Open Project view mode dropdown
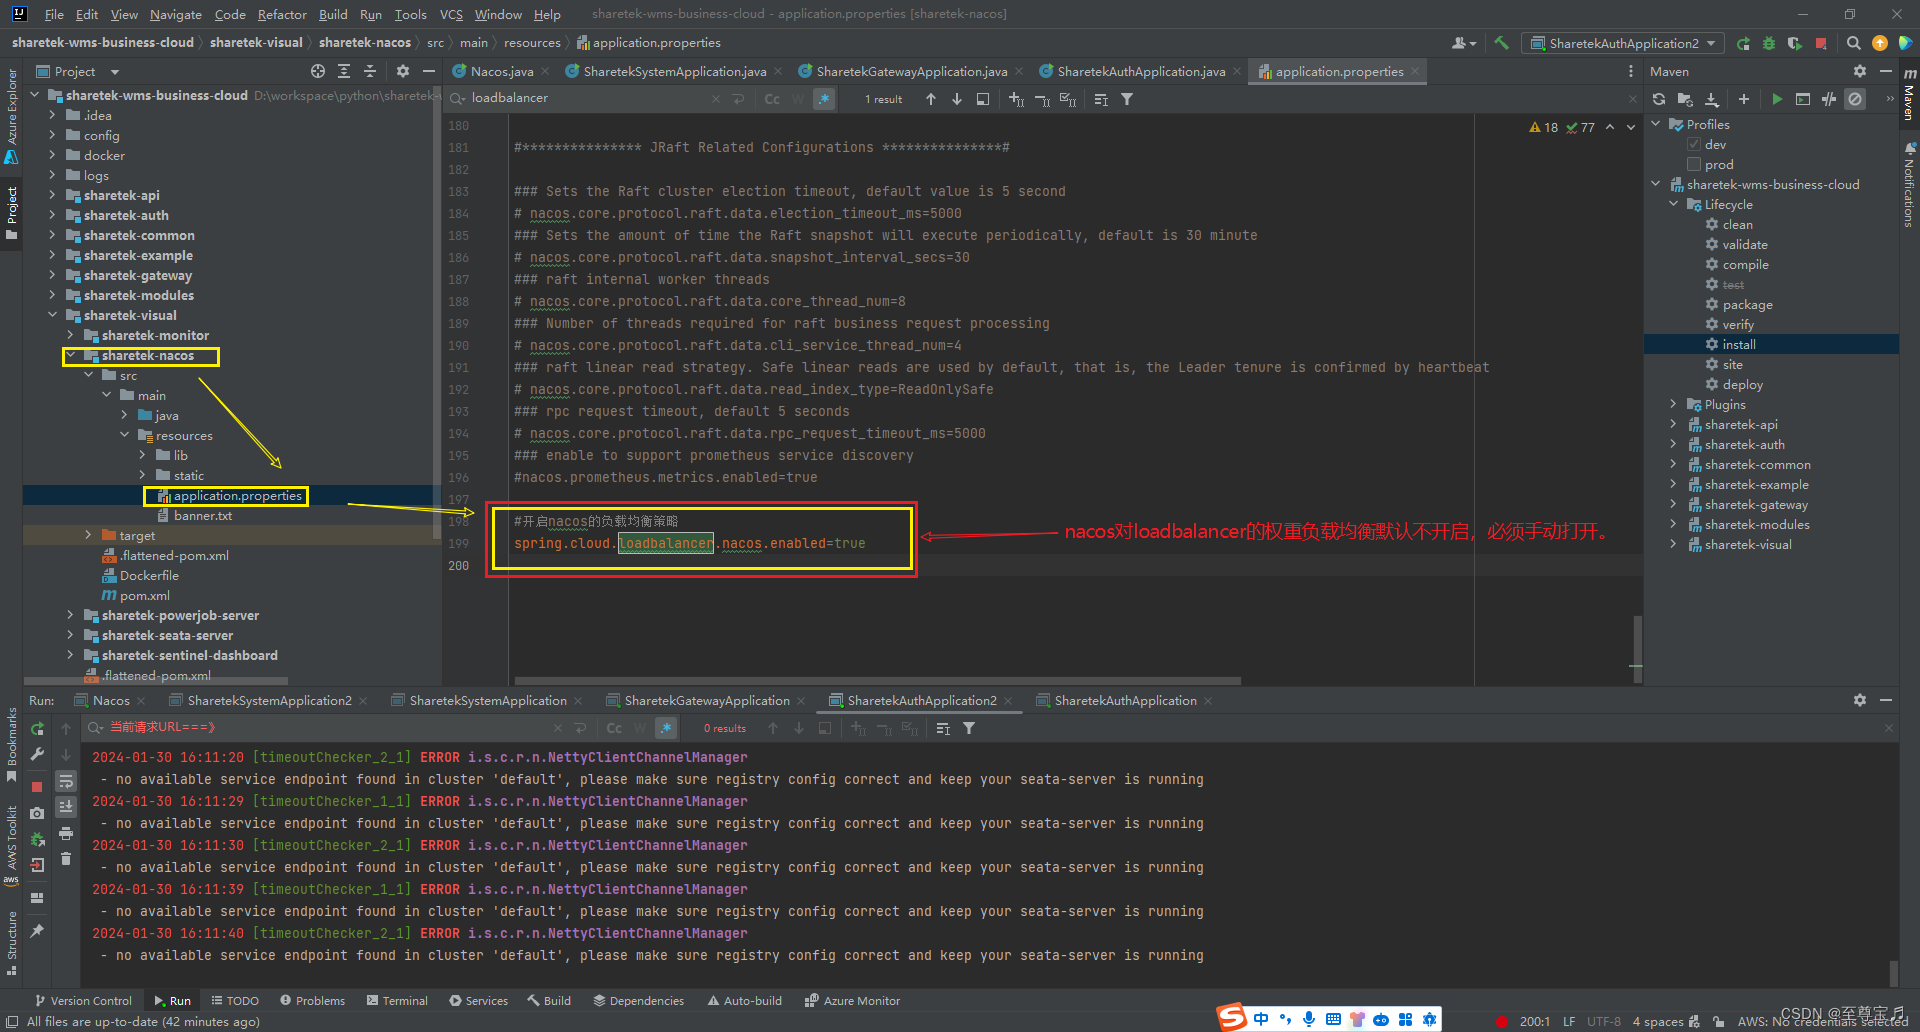Viewport: 1920px width, 1032px height. [114, 72]
